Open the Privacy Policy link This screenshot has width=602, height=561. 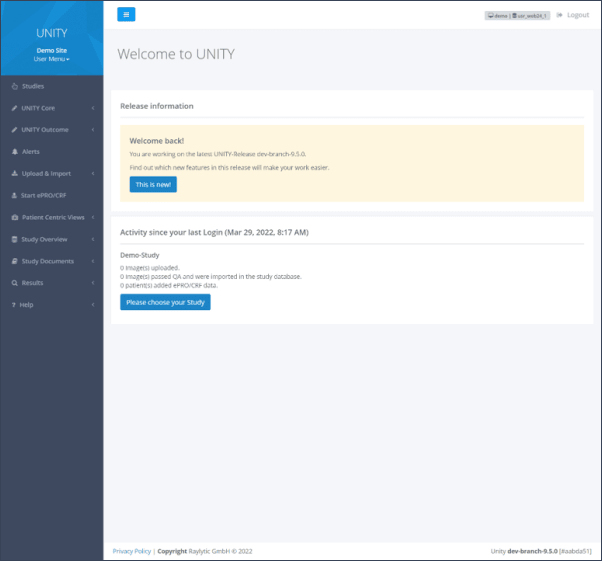(132, 551)
